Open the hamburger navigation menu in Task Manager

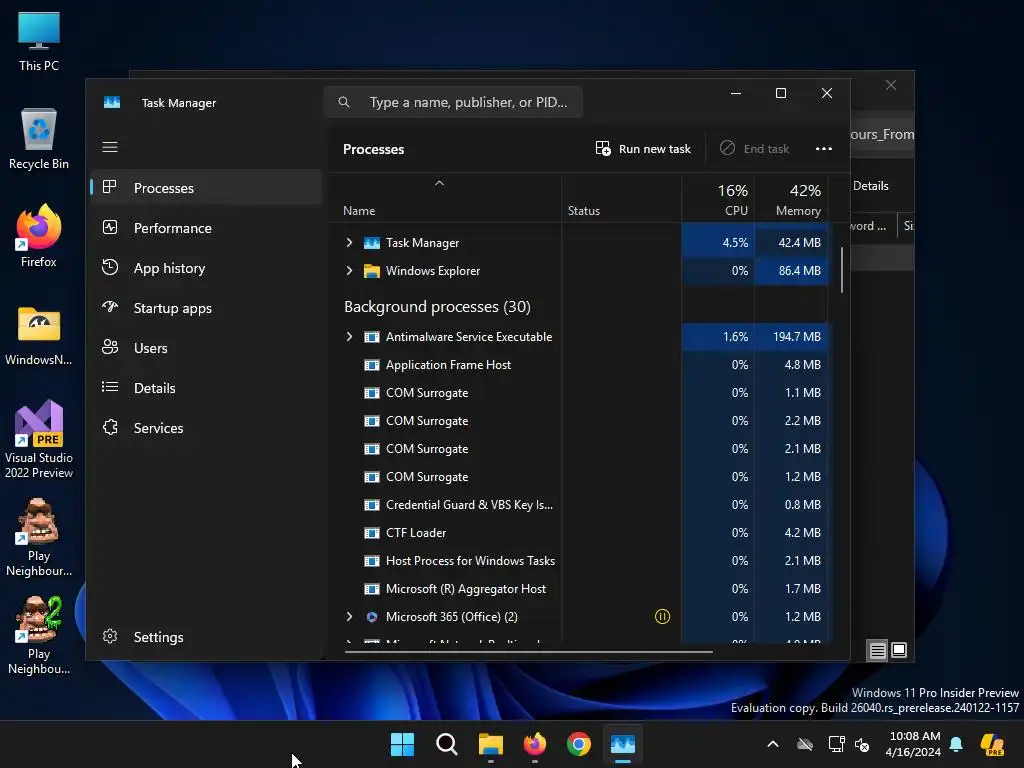tap(110, 147)
